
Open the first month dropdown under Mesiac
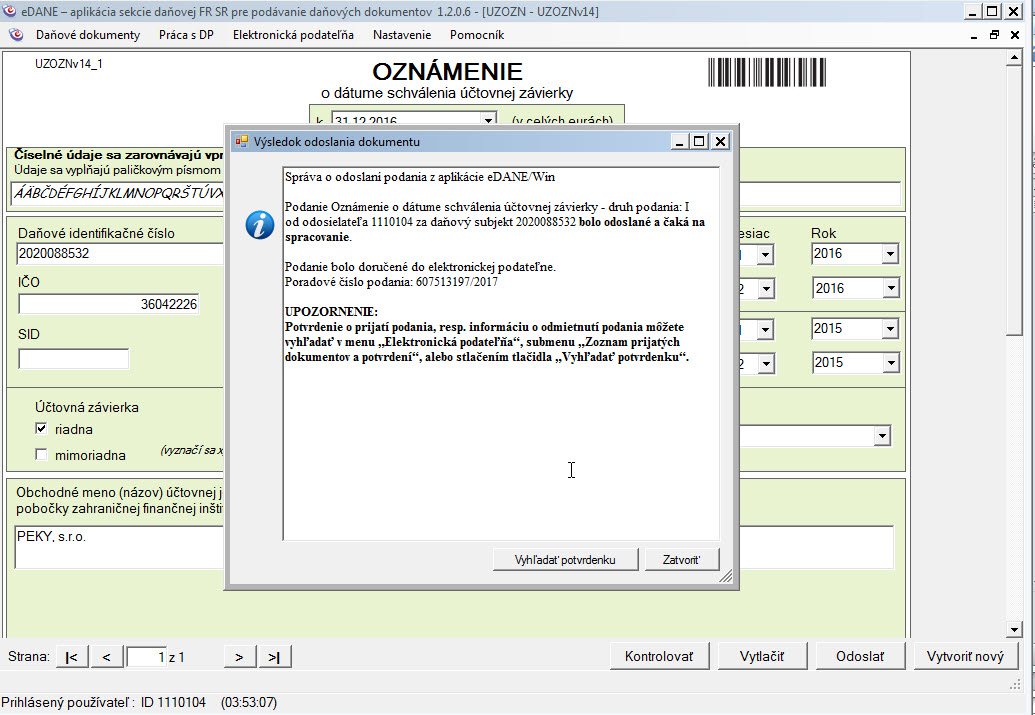coord(765,254)
